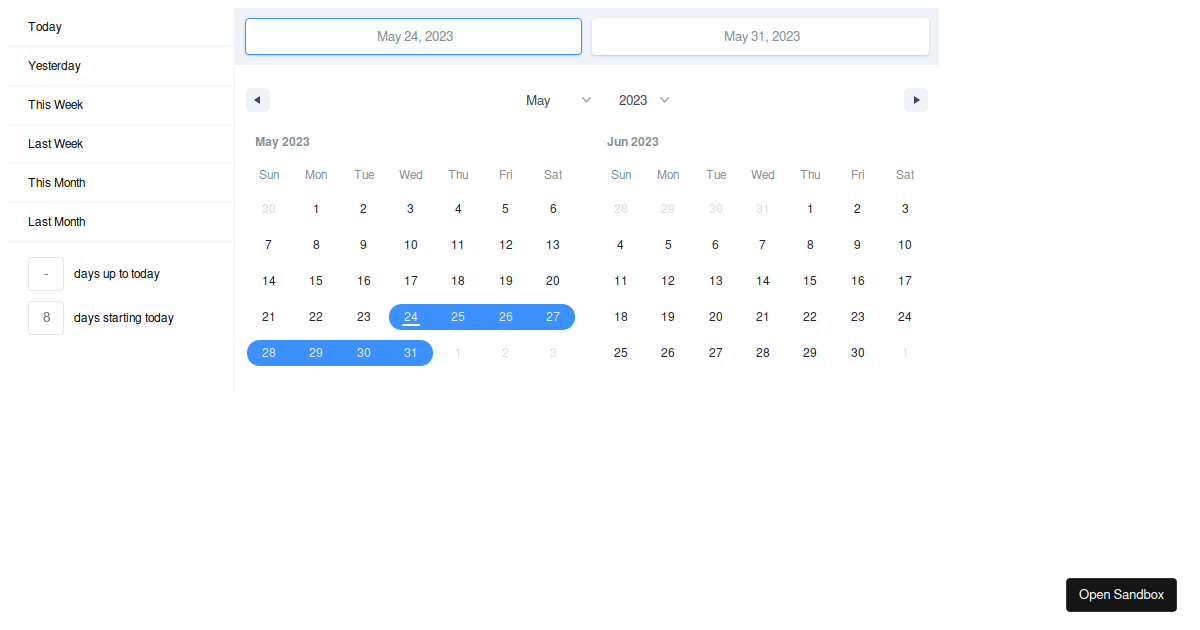1200x630 pixels.
Task: Select the Last Week range
Action: click(x=56, y=144)
